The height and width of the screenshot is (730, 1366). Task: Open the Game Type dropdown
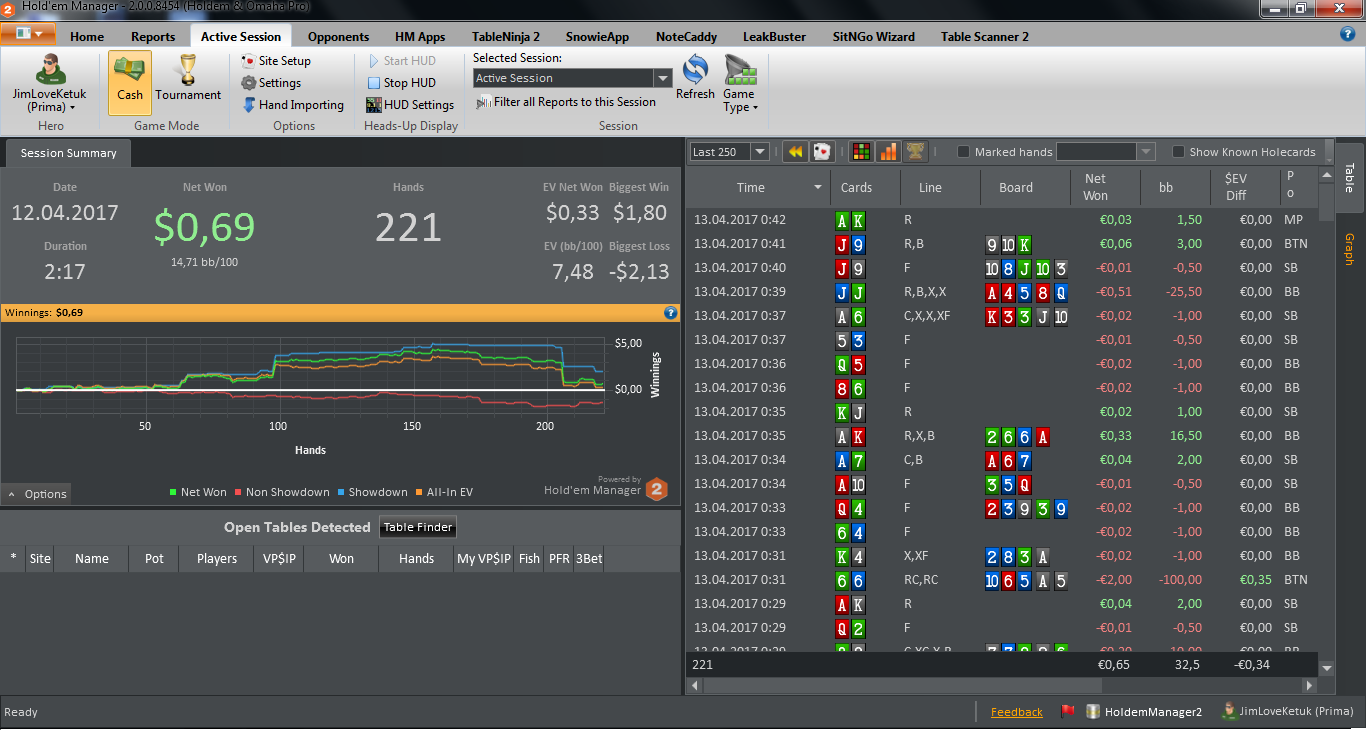tap(739, 84)
